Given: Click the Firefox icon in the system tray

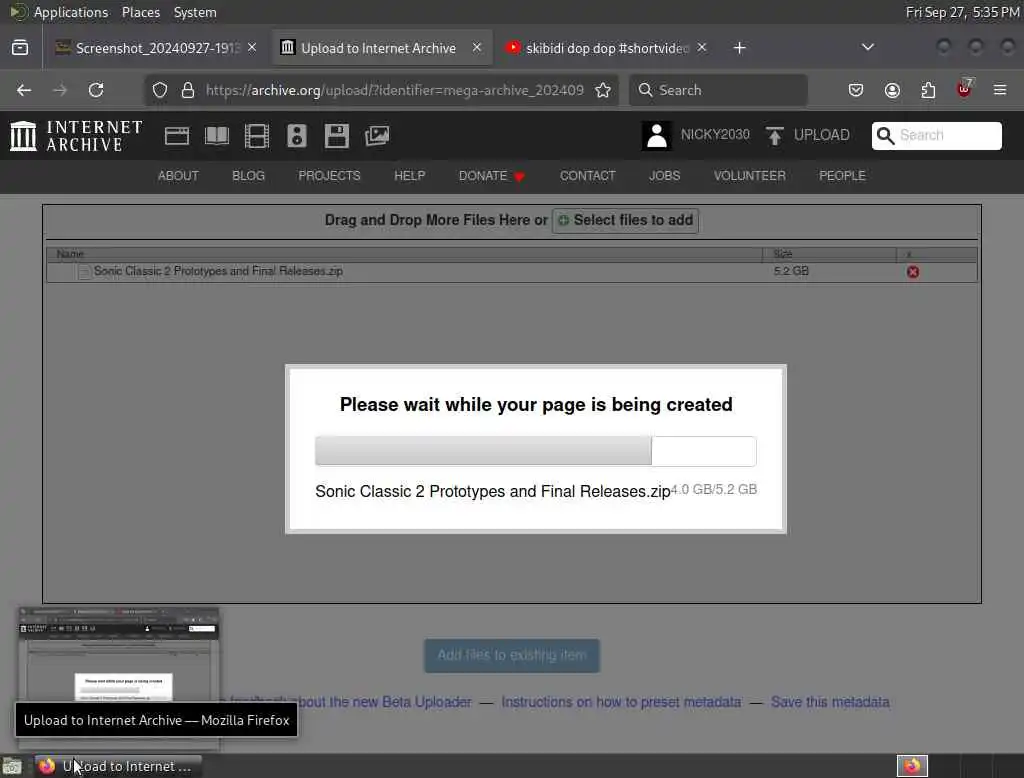Looking at the screenshot, I should point(912,766).
